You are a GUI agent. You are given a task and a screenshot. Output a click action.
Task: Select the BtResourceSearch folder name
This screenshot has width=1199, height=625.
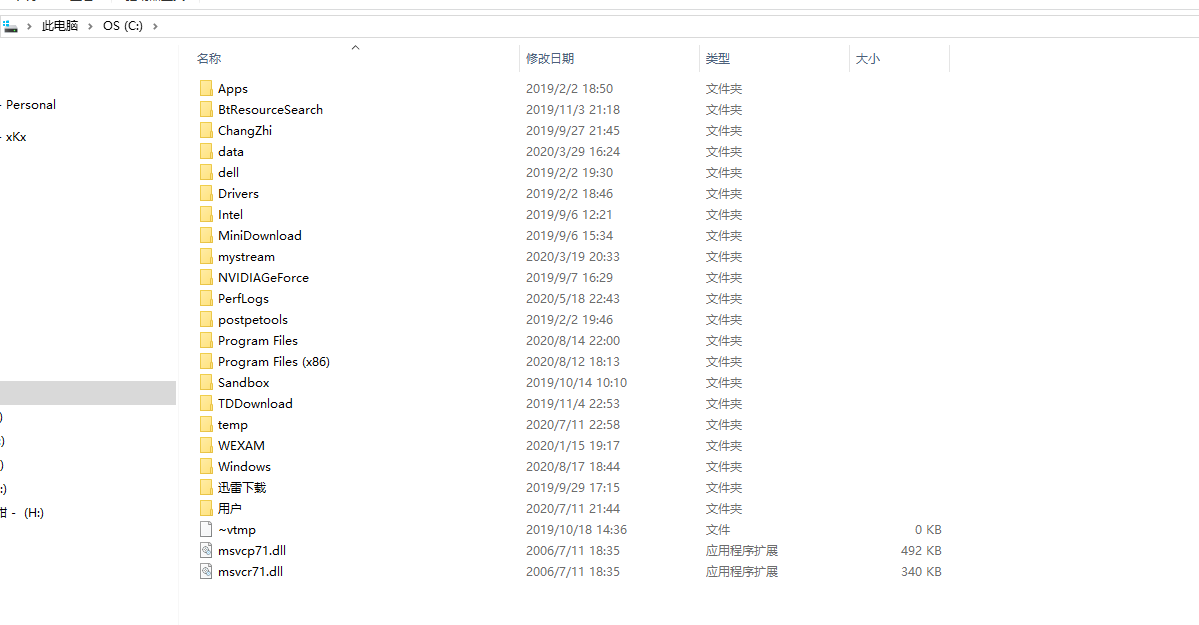click(270, 110)
